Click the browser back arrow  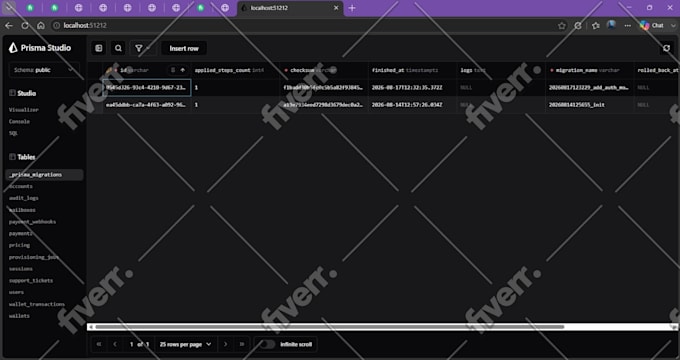(9, 26)
